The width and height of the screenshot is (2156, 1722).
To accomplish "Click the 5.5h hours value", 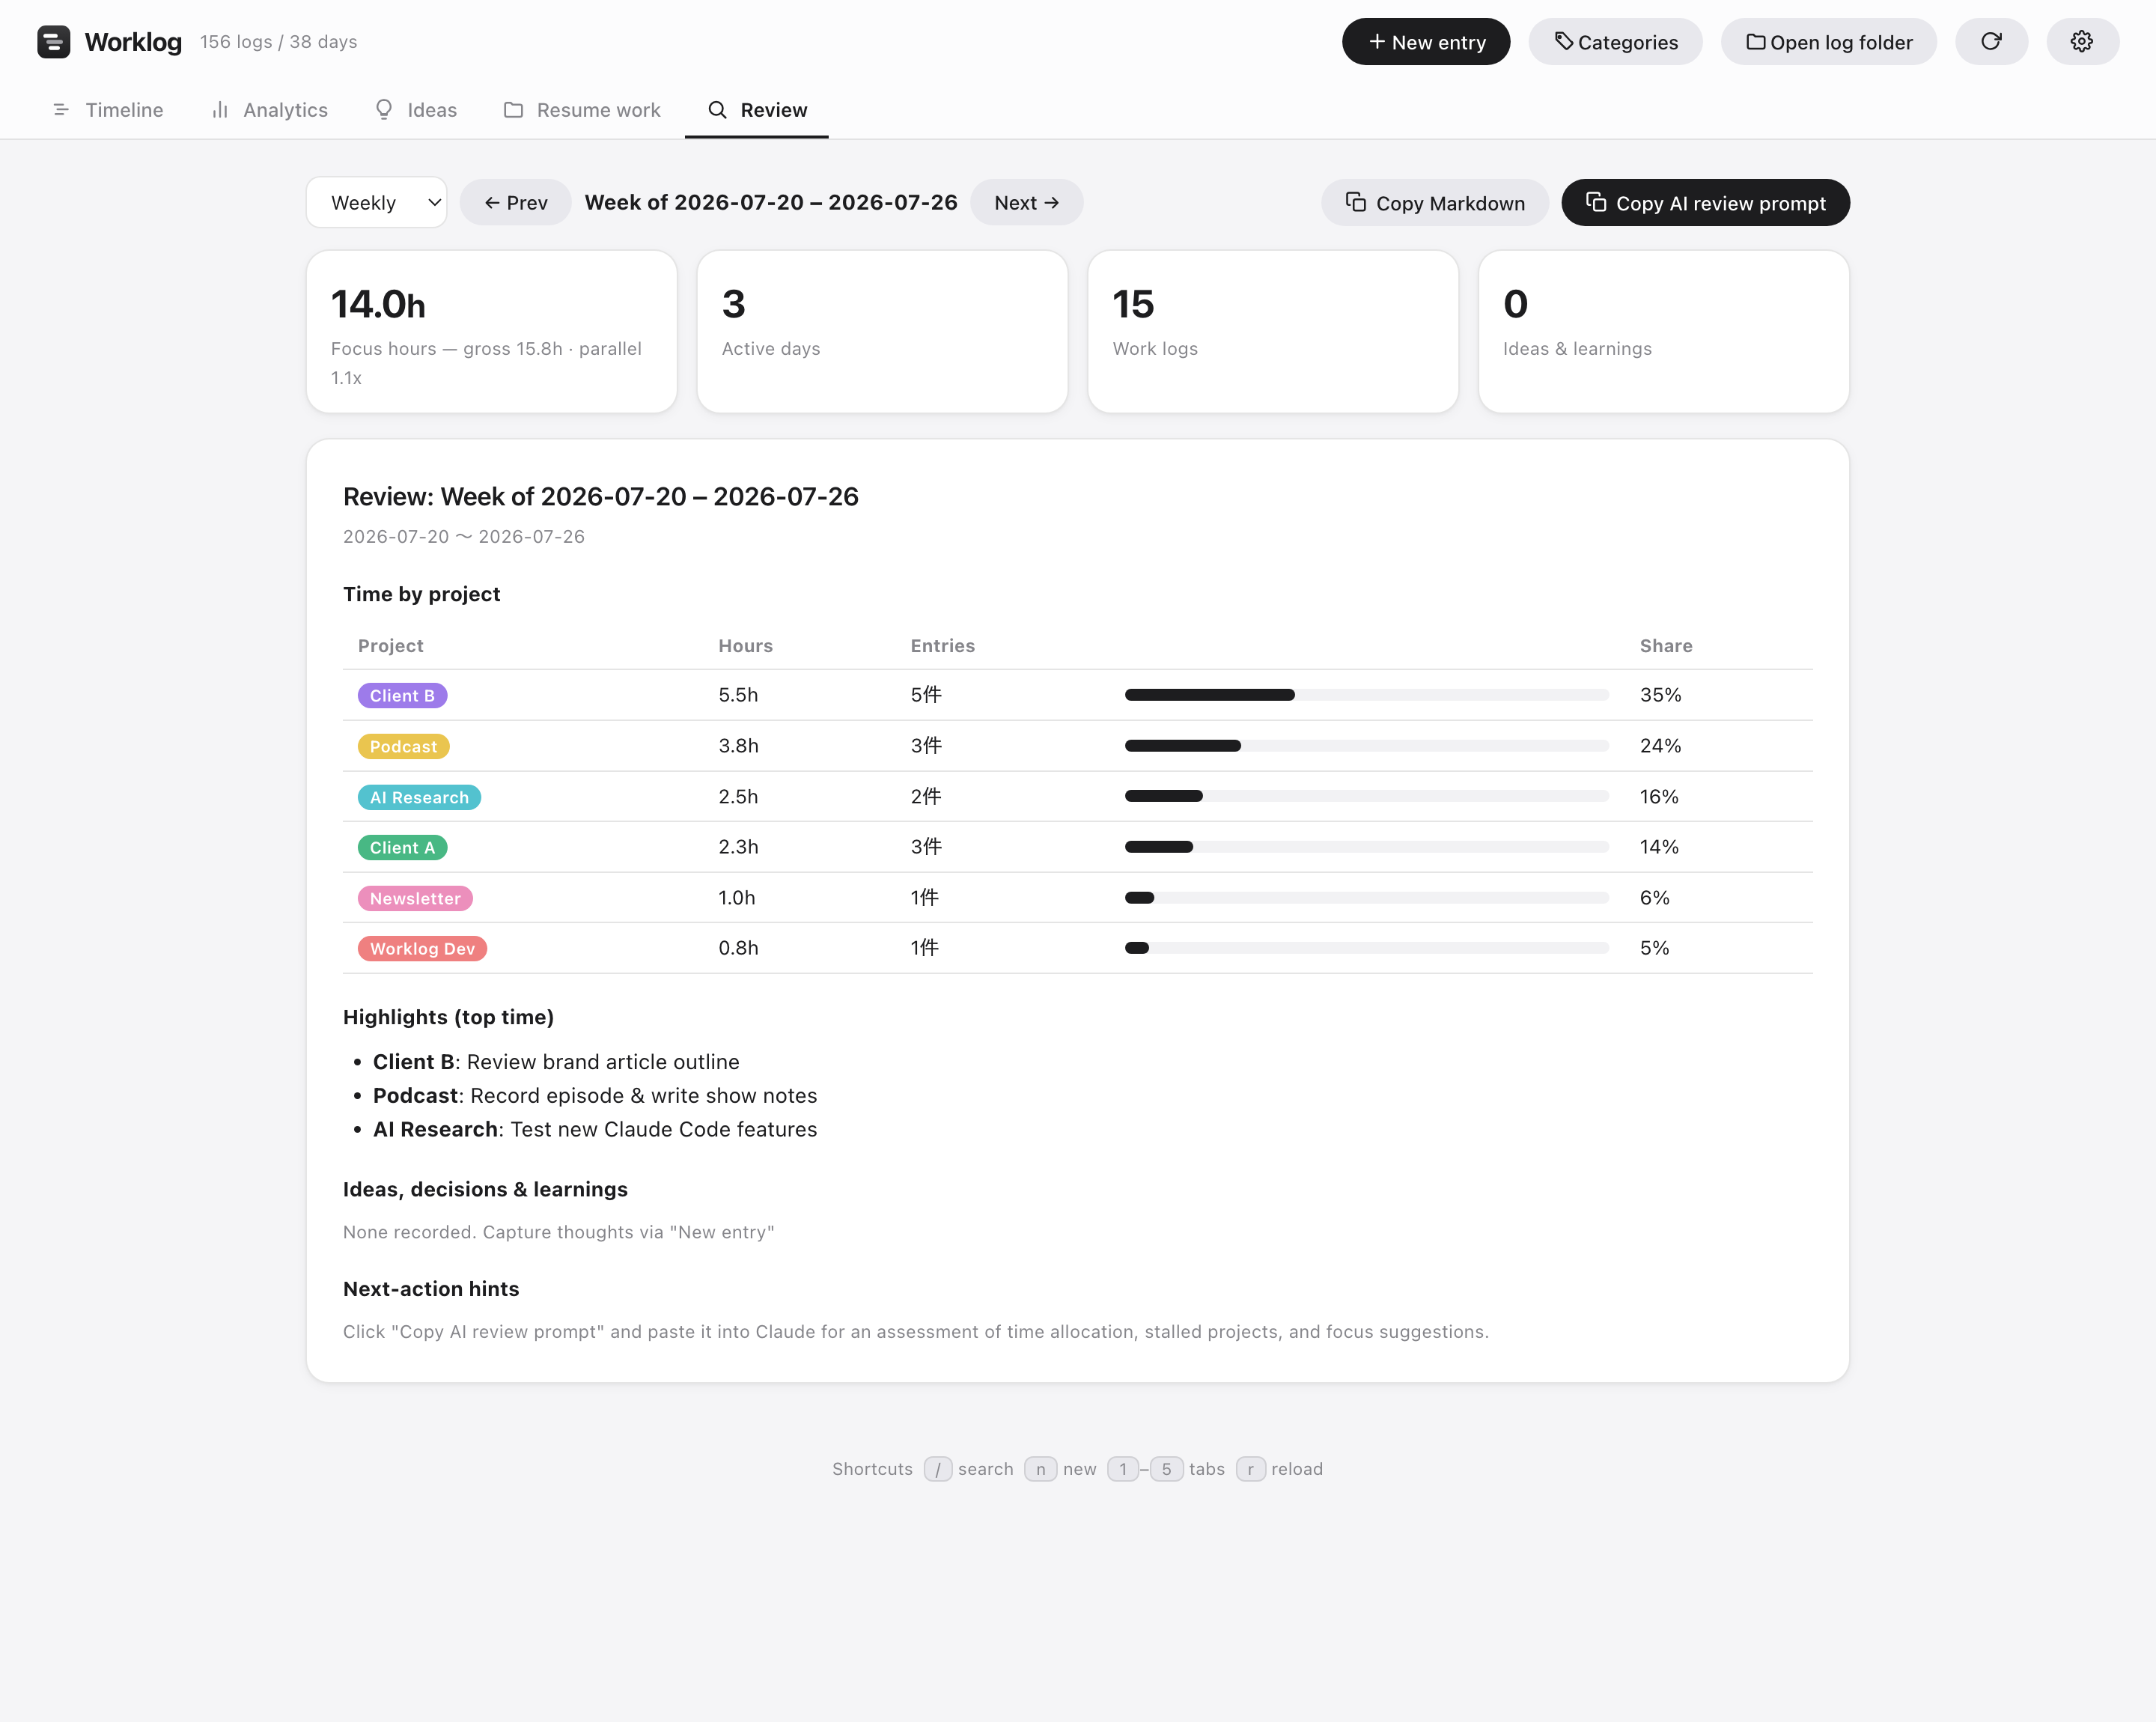I will [738, 695].
